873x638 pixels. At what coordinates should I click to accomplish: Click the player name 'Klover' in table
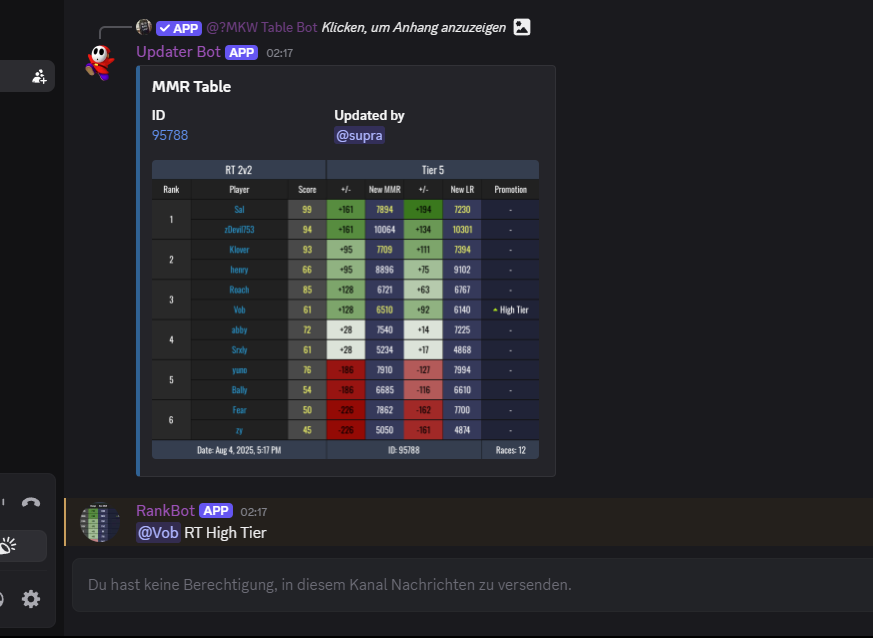point(239,249)
